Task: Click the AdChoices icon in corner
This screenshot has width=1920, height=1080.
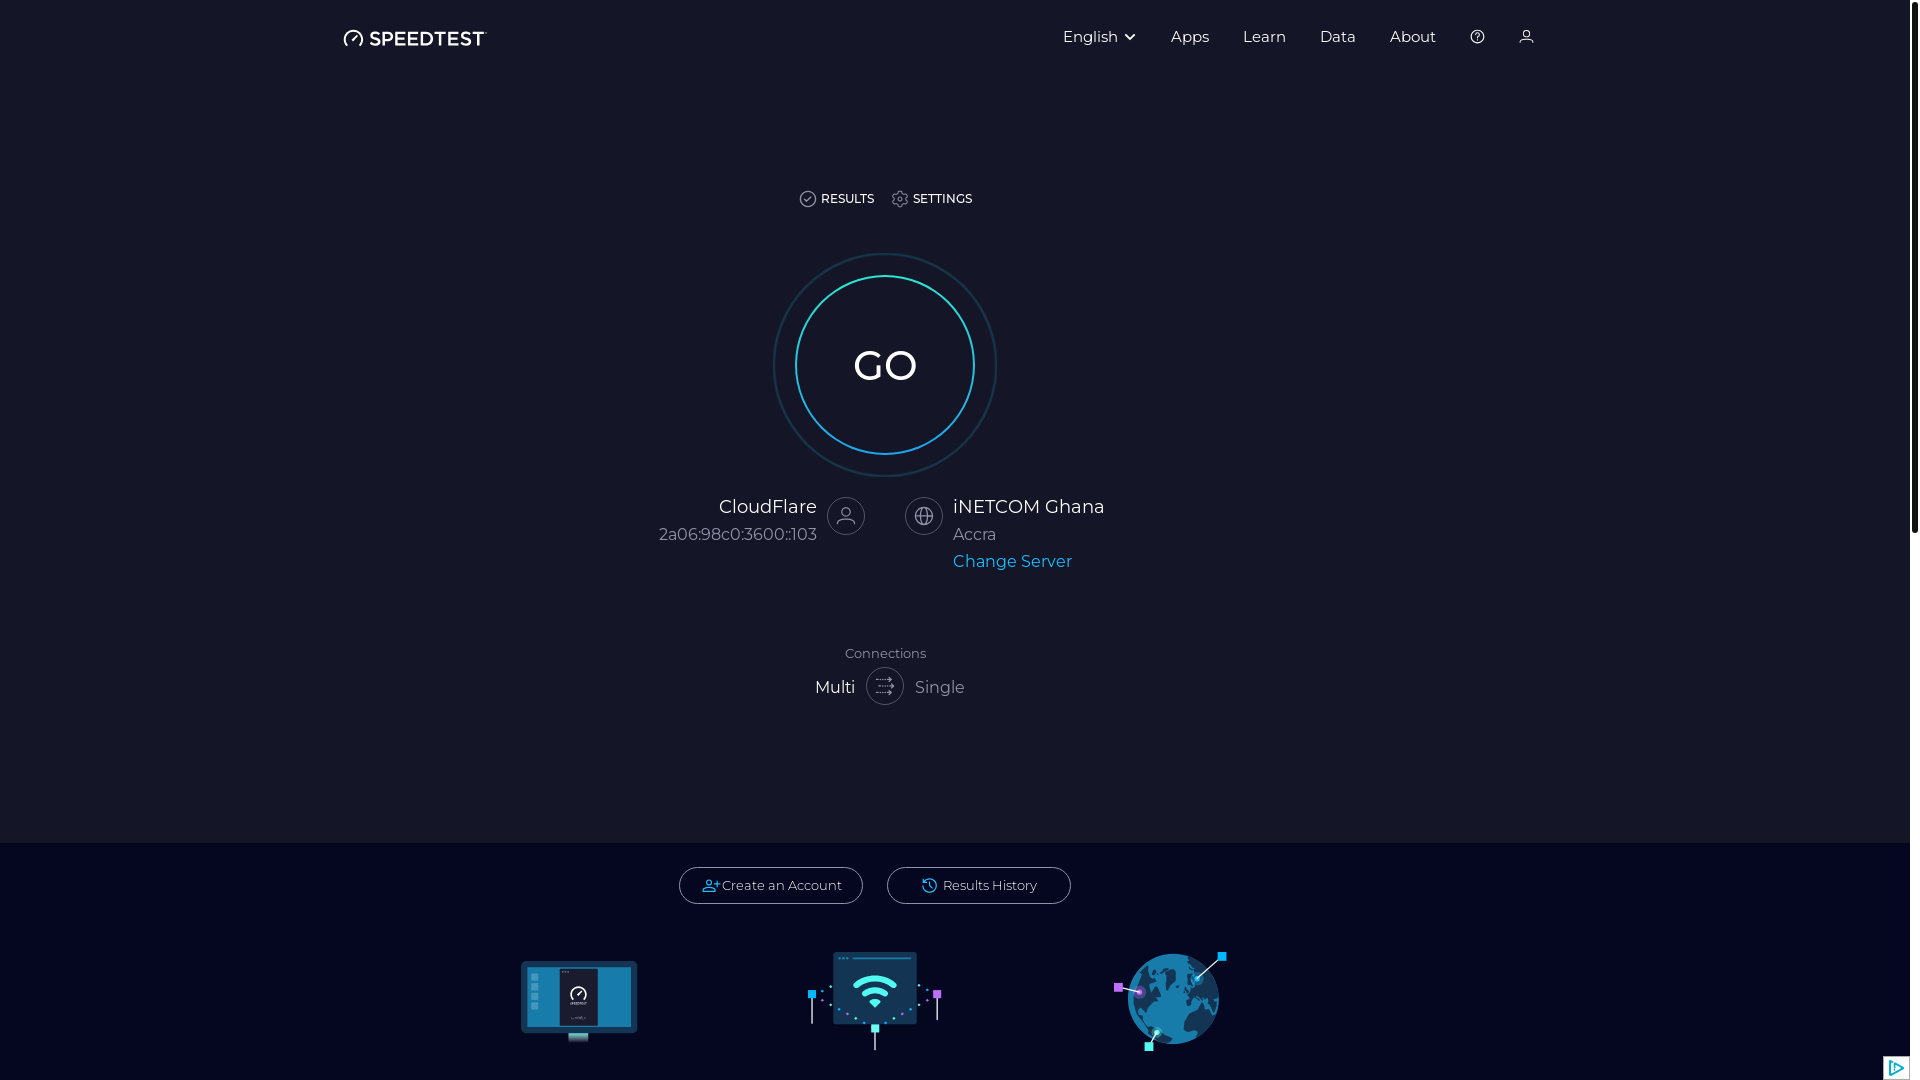Action: [x=1896, y=1068]
